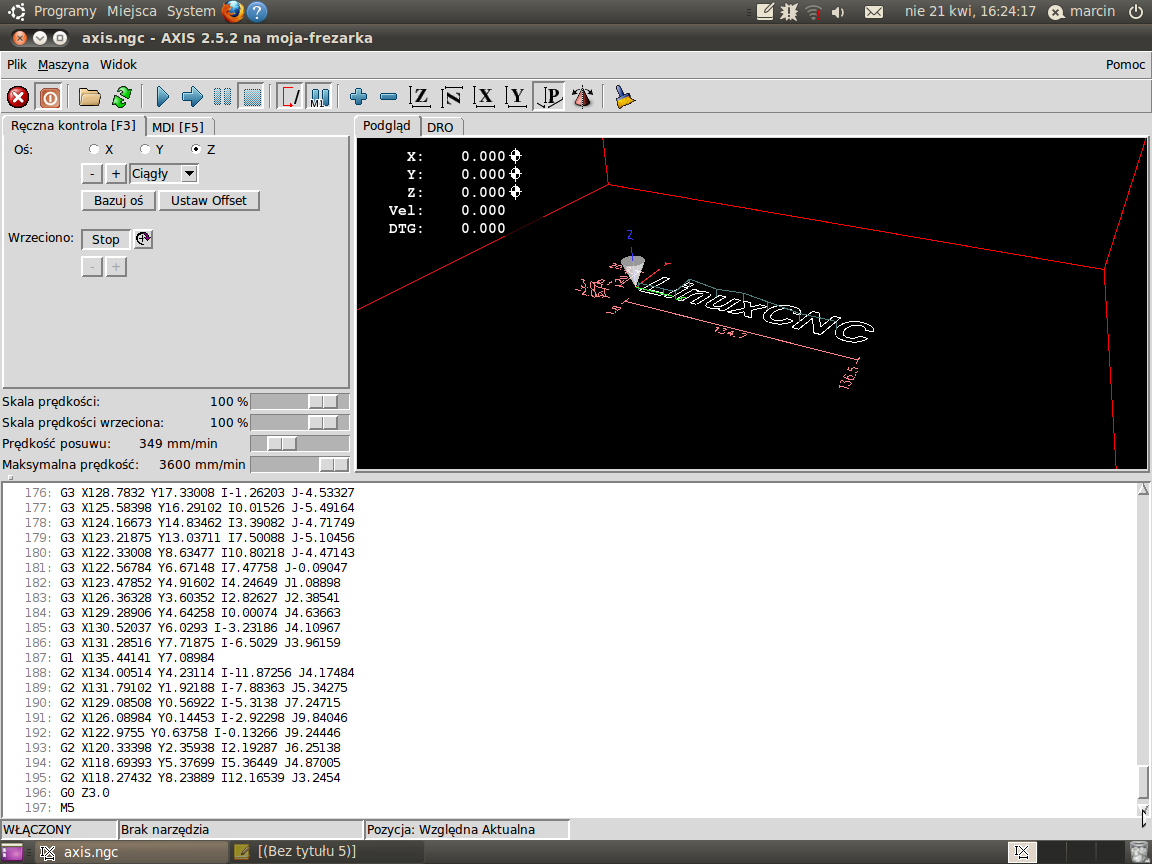Screen dimensions: 1152x864
Task: Decrease spindle speed with minus button
Action: 91,267
